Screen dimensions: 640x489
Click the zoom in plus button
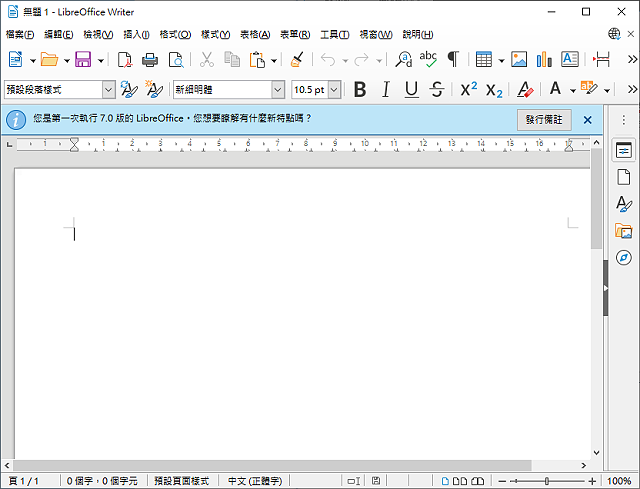(x=592, y=481)
